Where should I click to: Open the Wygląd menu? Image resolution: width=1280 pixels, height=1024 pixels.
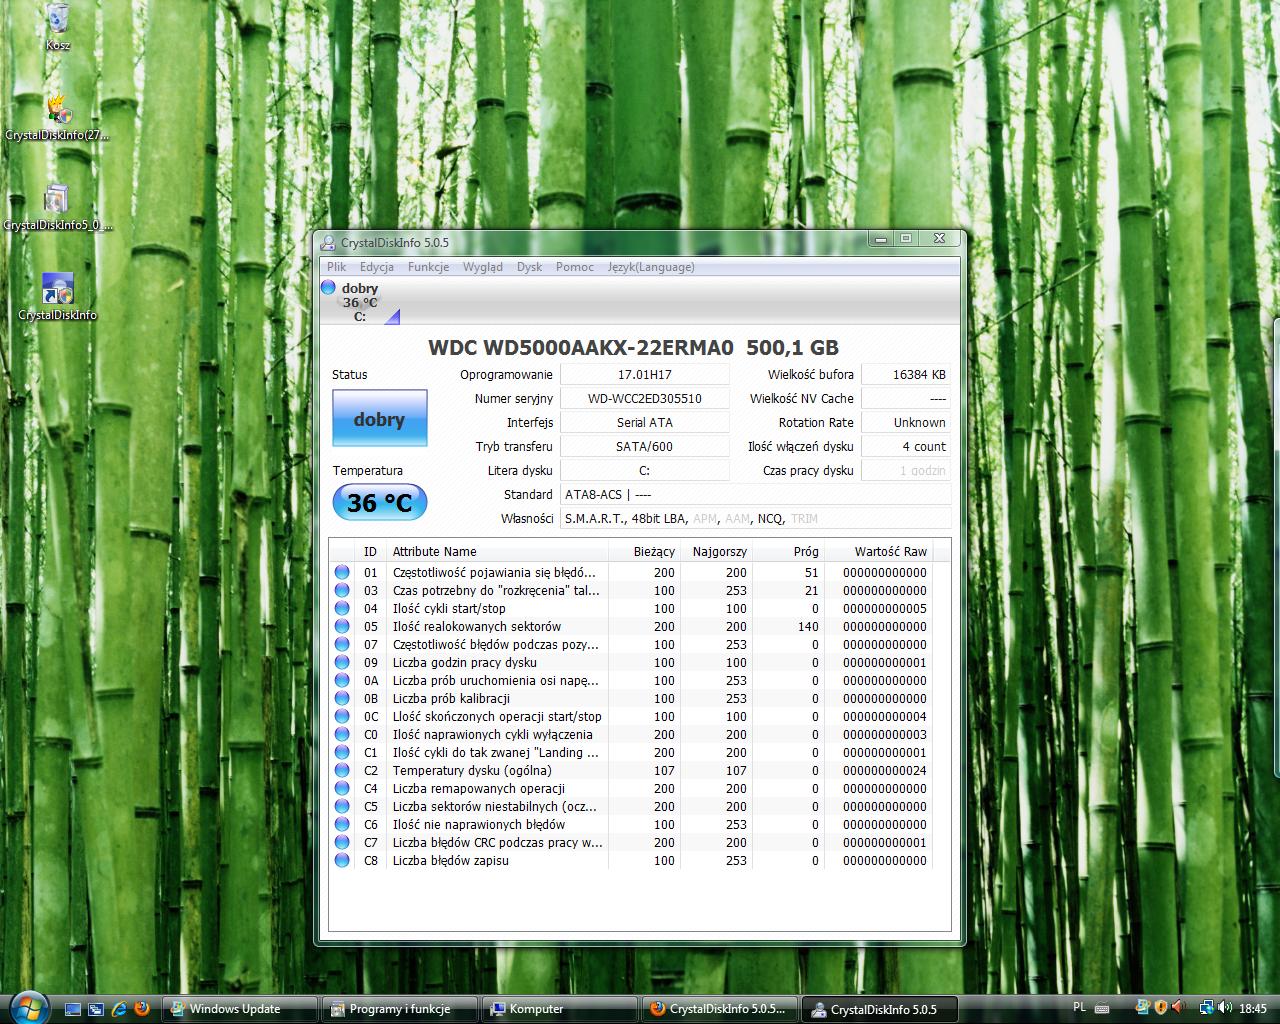click(x=483, y=267)
